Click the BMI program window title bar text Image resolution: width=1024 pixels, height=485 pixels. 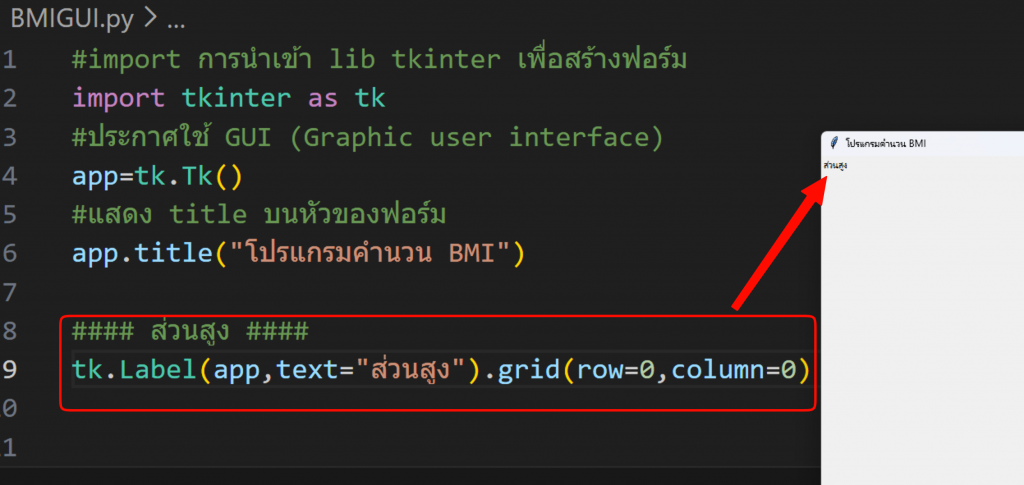(x=885, y=144)
